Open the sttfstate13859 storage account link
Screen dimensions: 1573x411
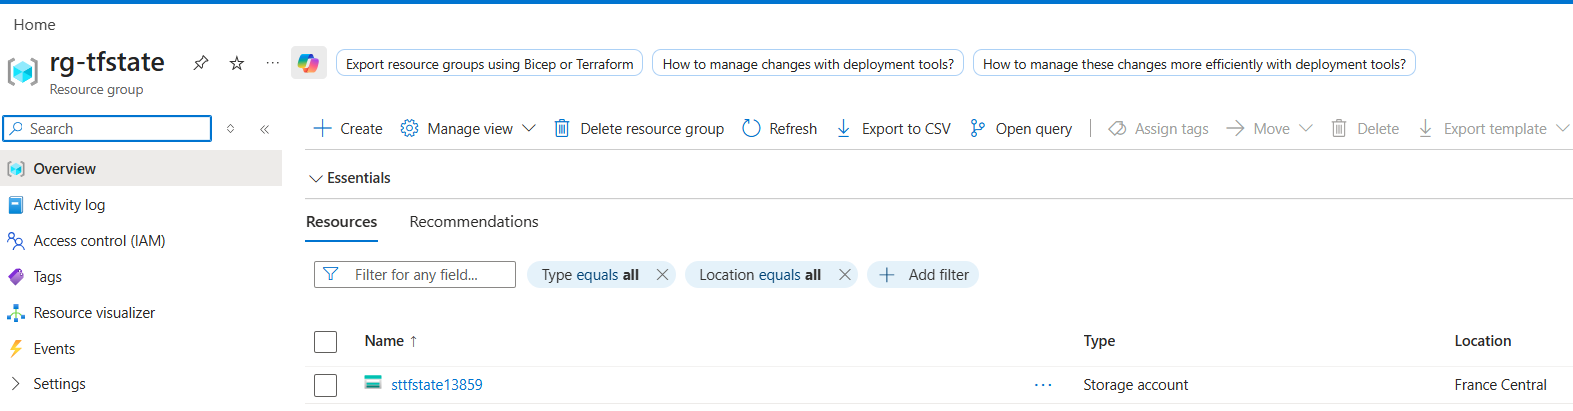436,385
